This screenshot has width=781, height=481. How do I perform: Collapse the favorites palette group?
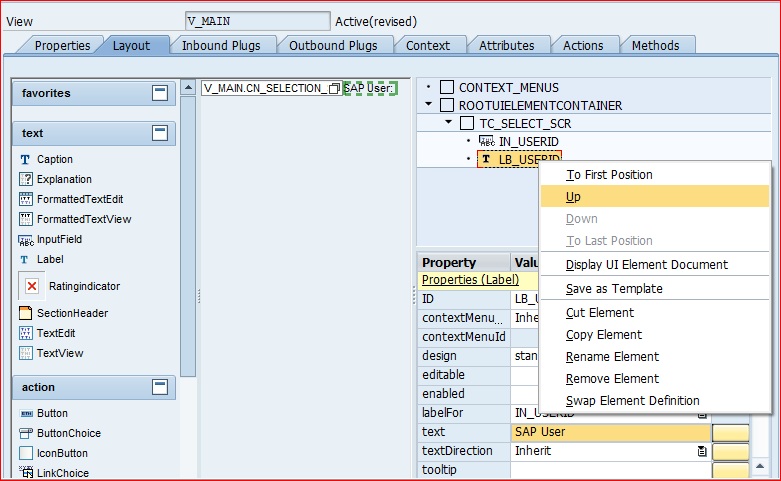[x=160, y=93]
